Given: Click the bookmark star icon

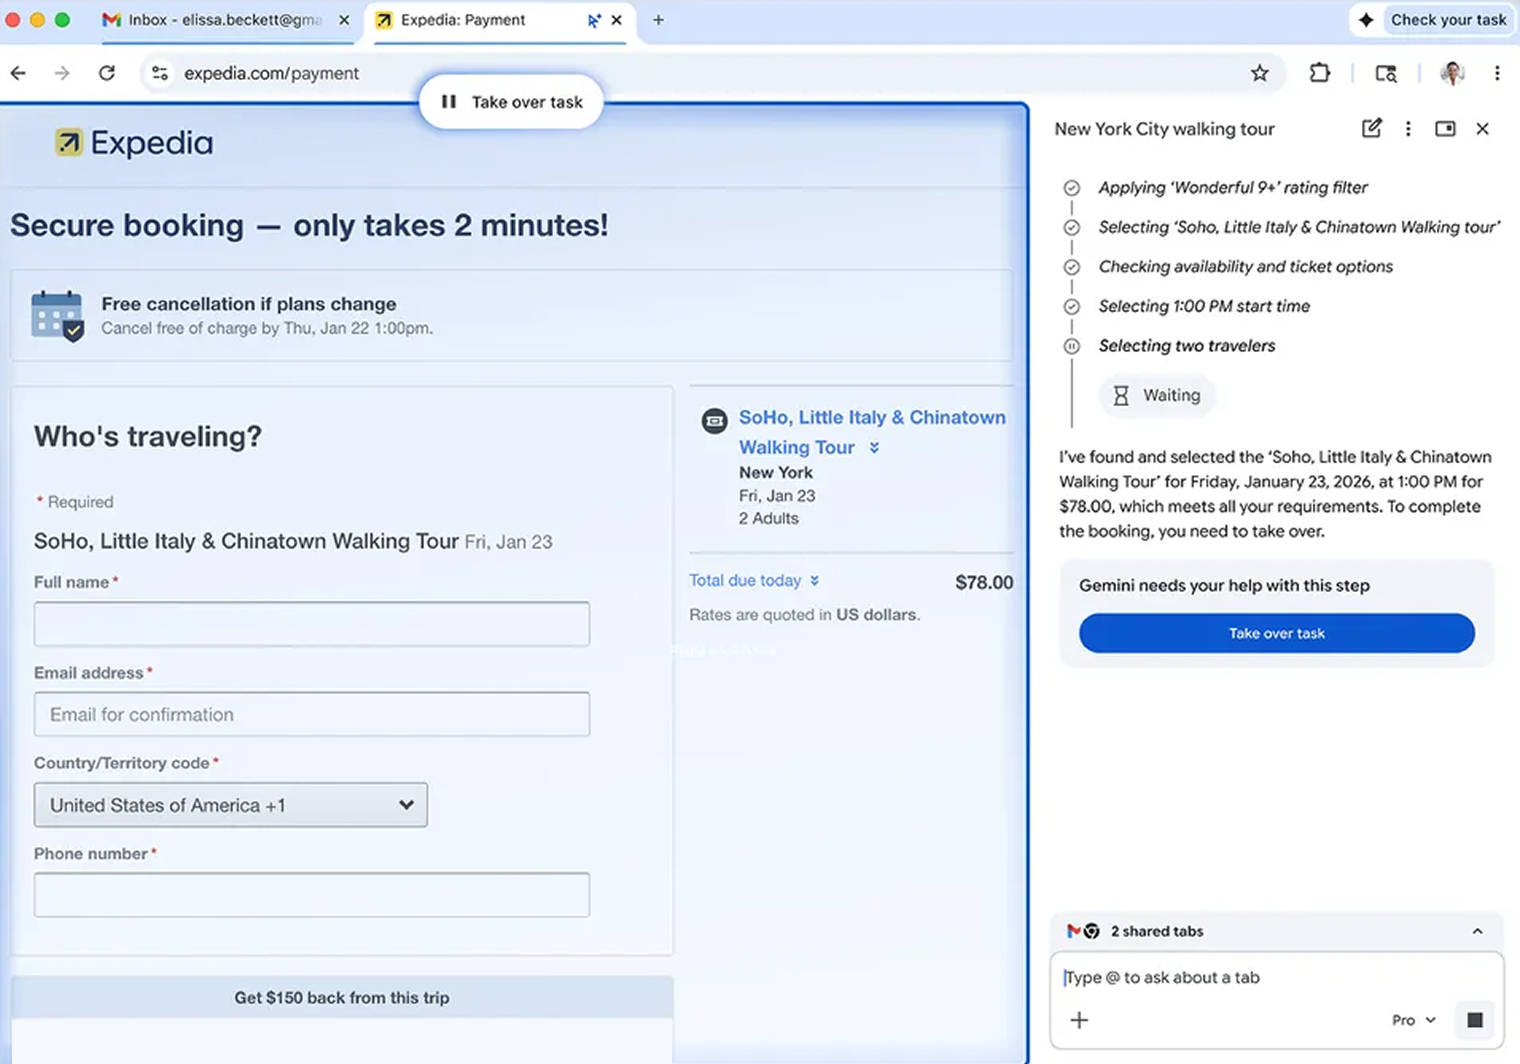Looking at the screenshot, I should tap(1259, 73).
